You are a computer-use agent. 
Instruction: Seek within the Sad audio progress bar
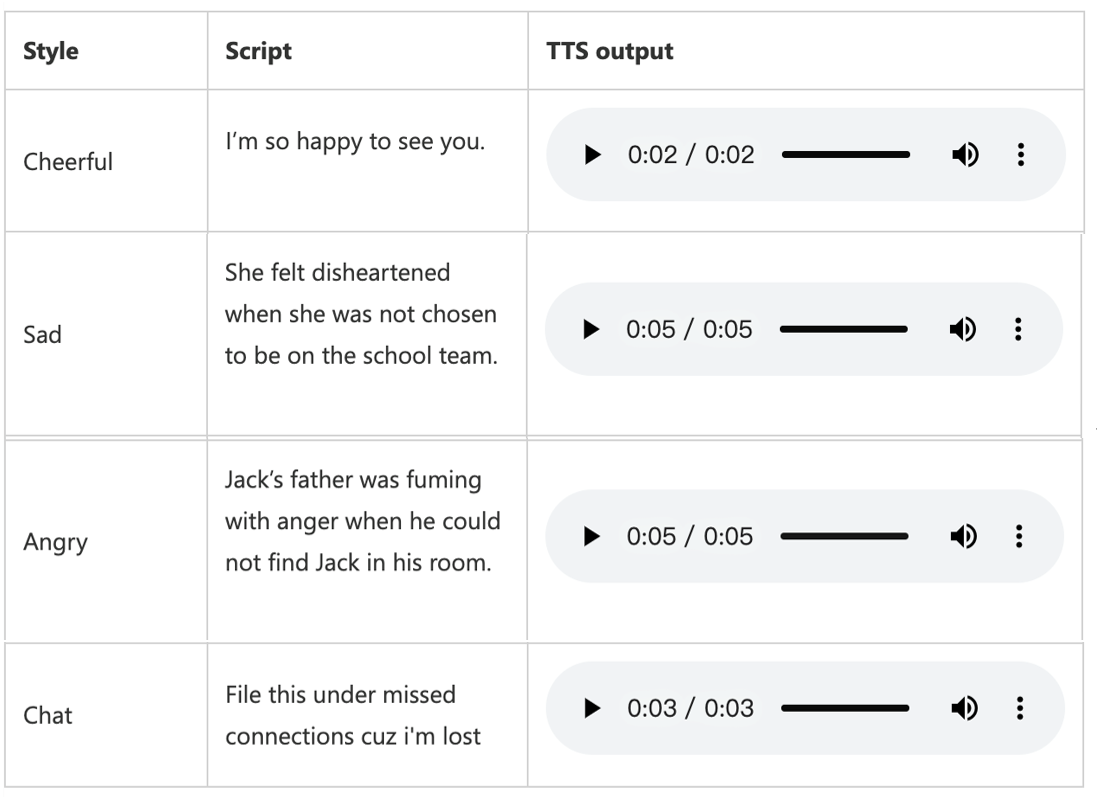pyautogui.click(x=844, y=329)
